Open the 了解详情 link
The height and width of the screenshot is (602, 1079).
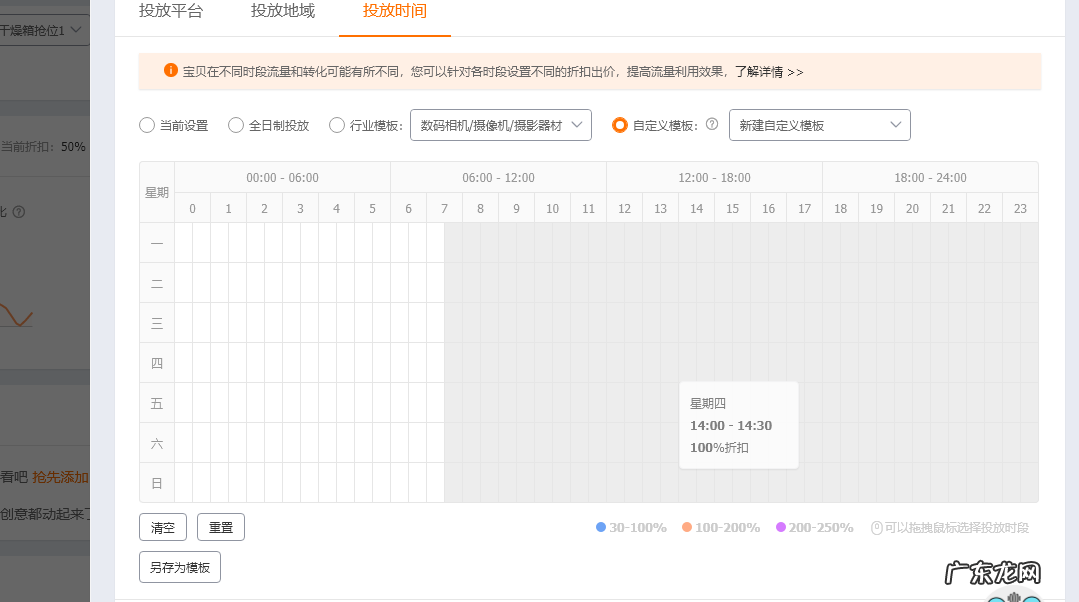[x=762, y=71]
